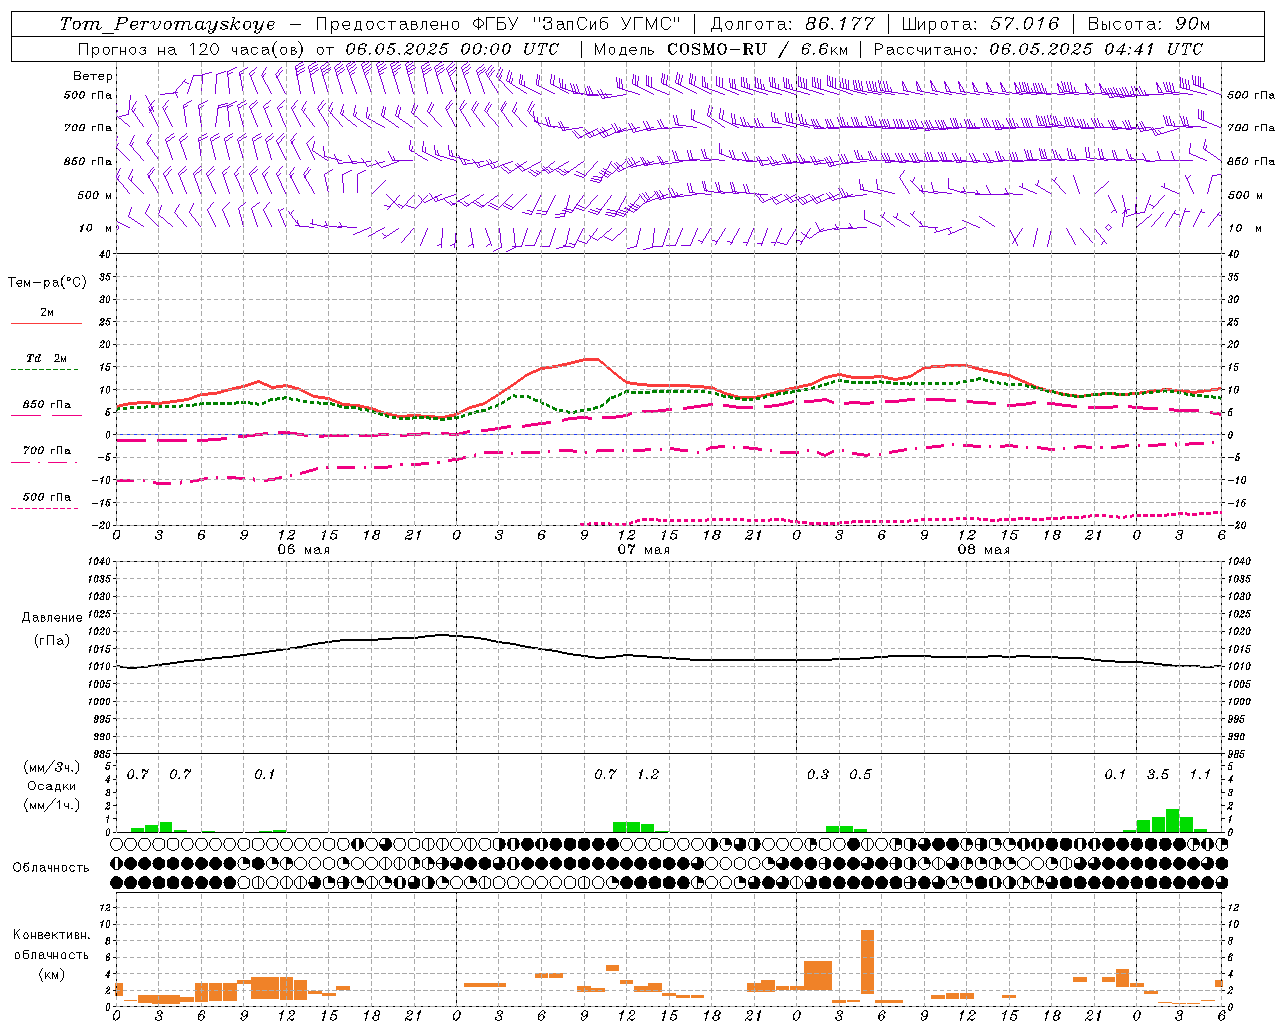1280x1024 pixels.
Task: Click the '0.3' precipitation value
Action: point(818,775)
